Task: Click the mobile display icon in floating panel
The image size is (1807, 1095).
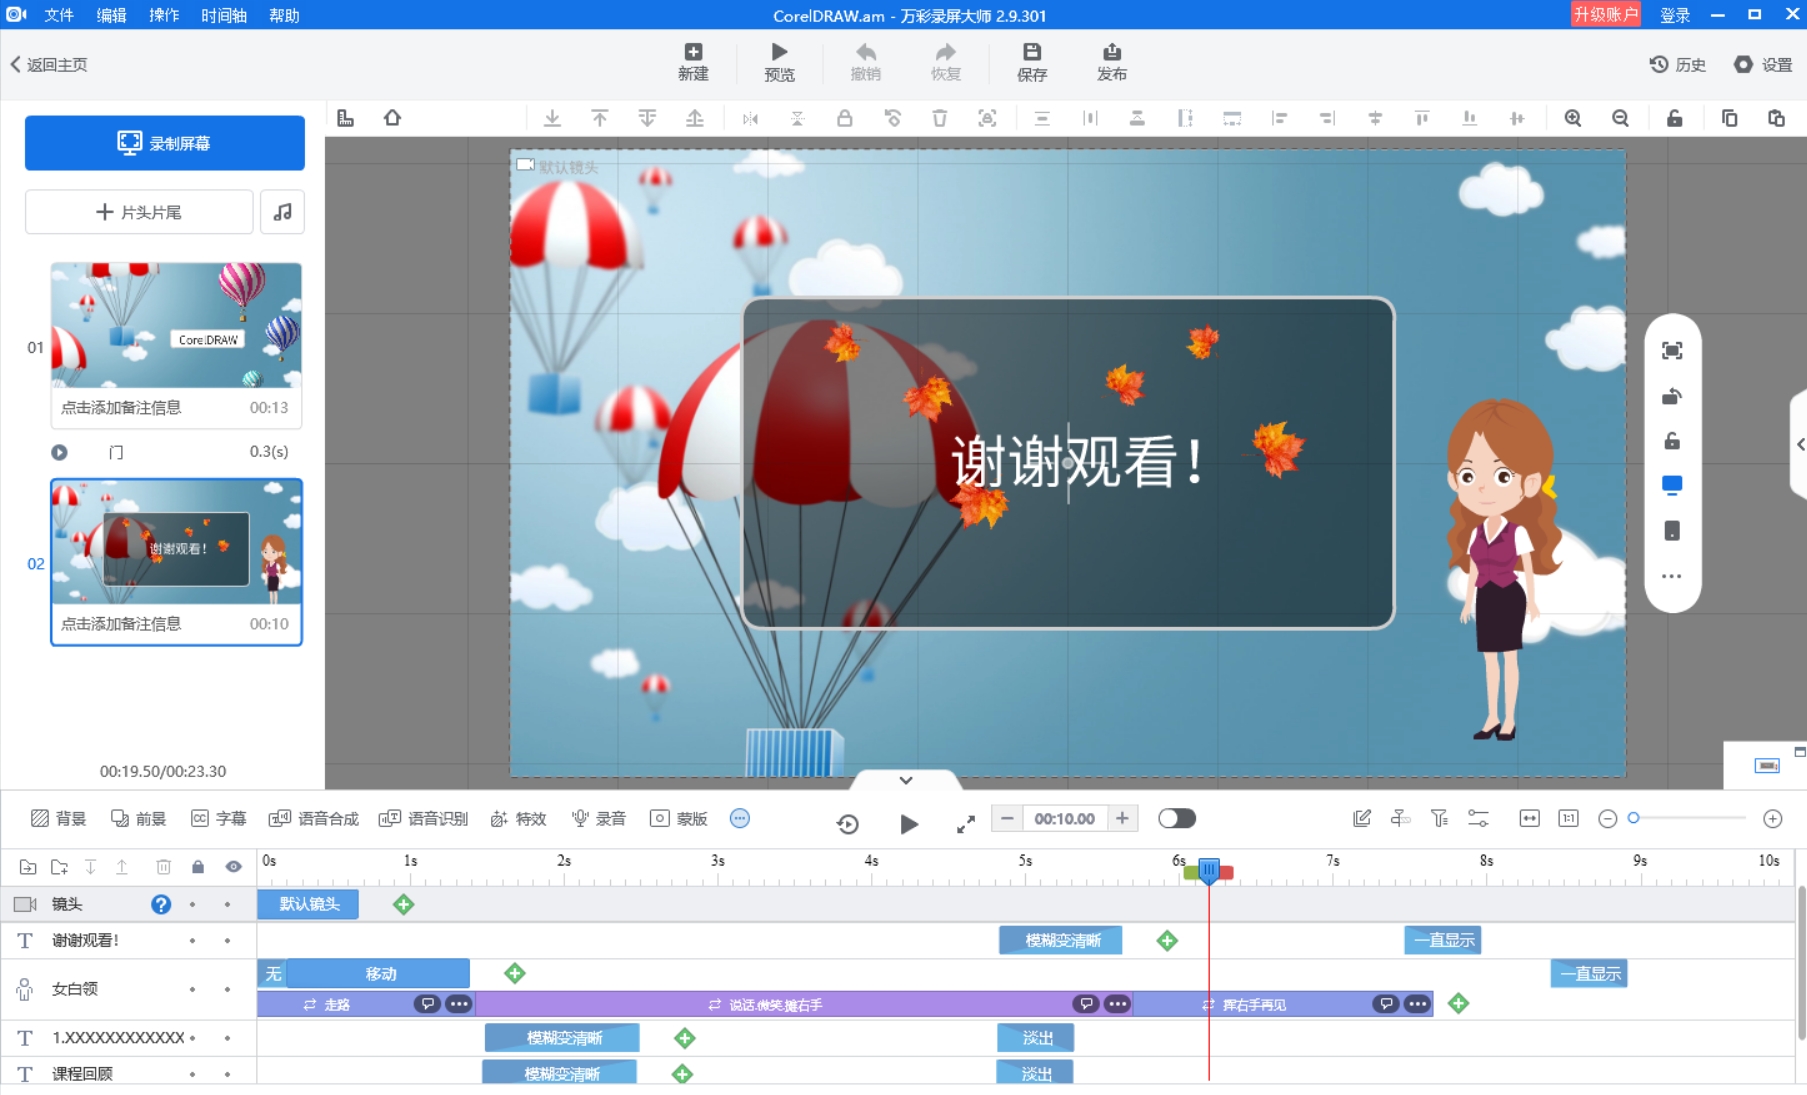Action: [1672, 531]
